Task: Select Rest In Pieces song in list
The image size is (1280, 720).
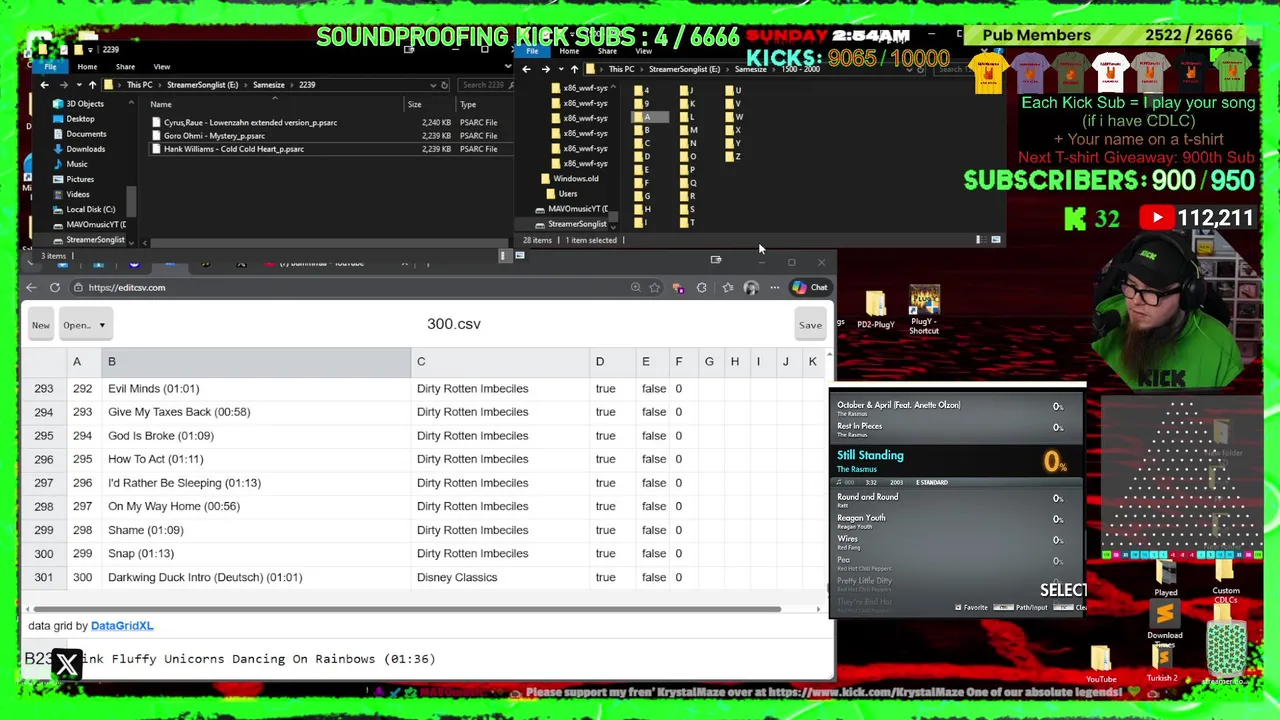Action: (954, 429)
